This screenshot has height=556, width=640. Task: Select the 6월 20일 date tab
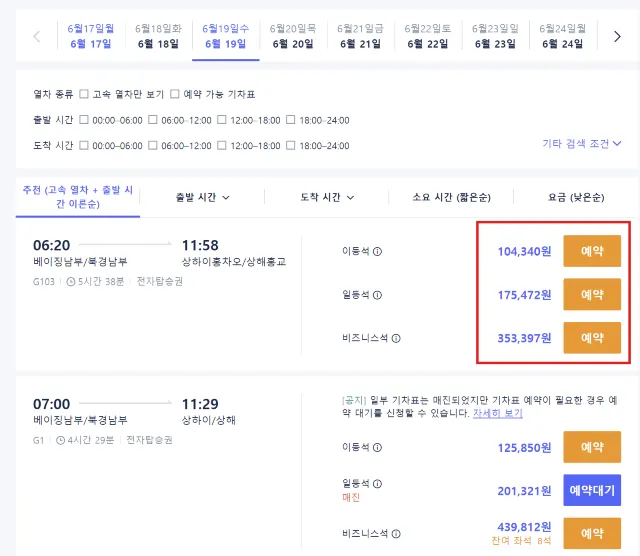(x=293, y=36)
